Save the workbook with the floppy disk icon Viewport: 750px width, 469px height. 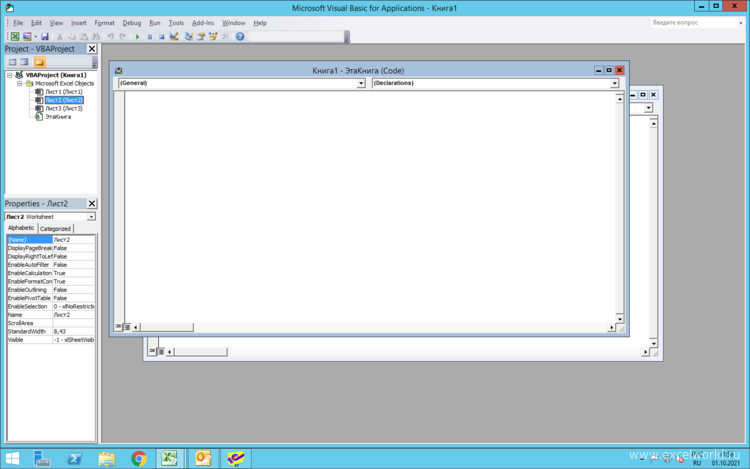(x=45, y=36)
